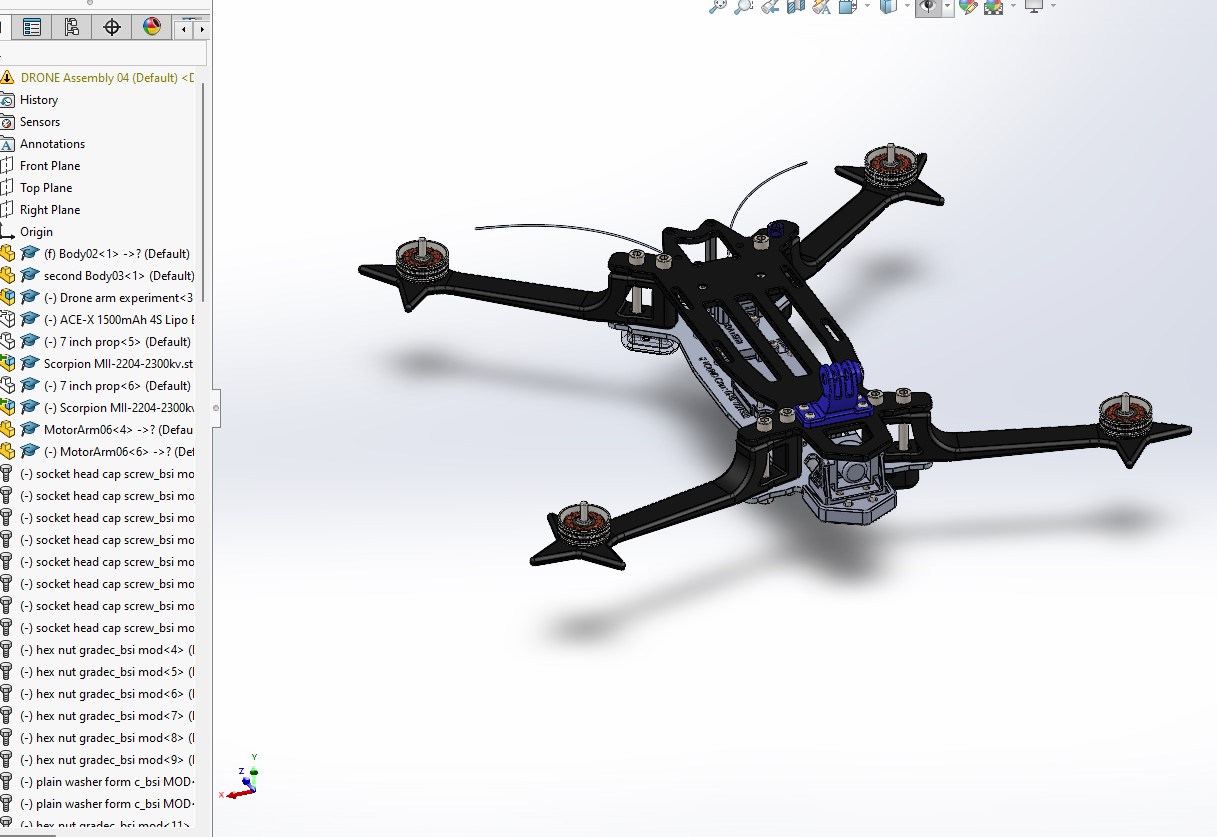Switch to the FeatureManager design tree tab
The image size is (1217, 837).
click(x=33, y=27)
